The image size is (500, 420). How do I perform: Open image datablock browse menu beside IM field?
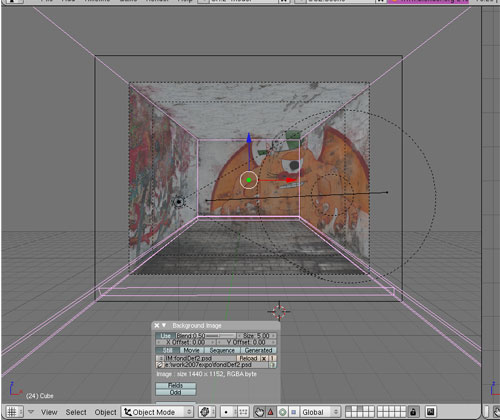[160, 358]
